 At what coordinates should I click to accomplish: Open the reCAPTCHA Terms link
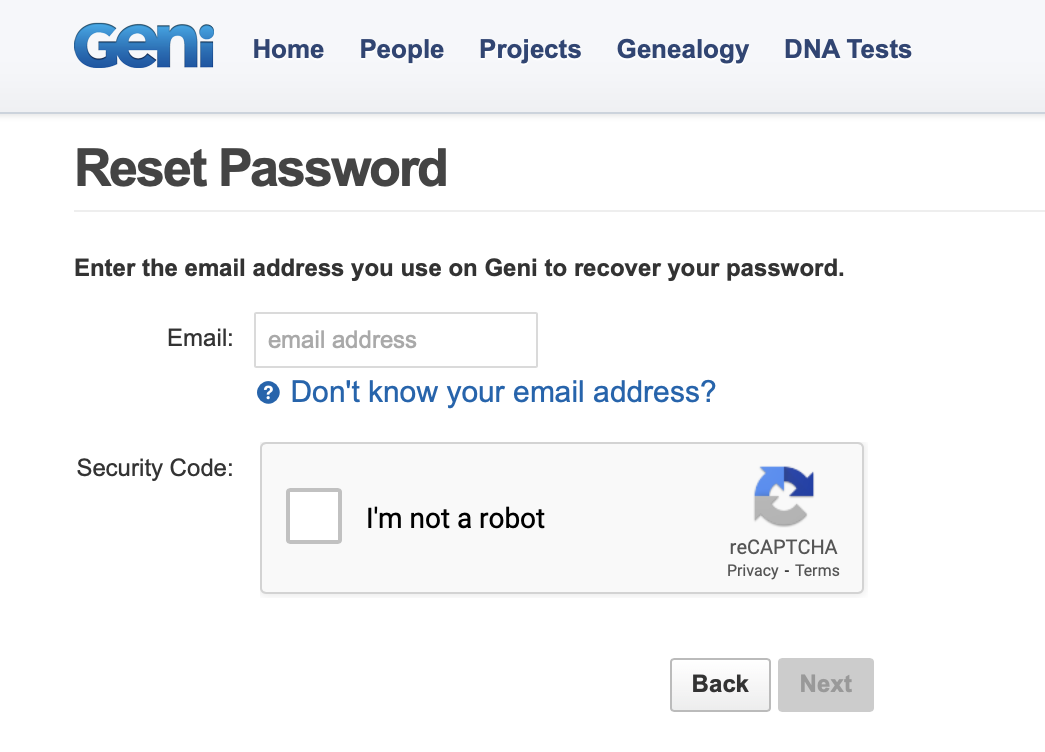[x=818, y=570]
